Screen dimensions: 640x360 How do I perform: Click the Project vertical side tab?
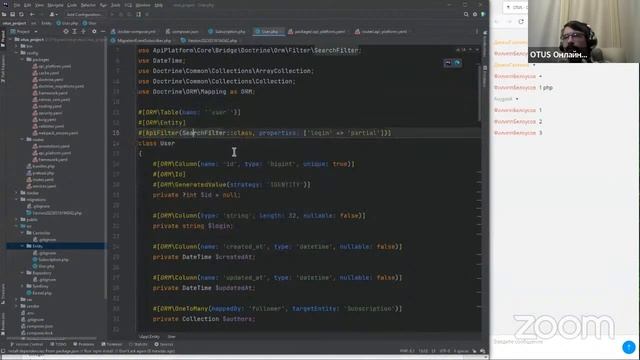[x=3, y=38]
